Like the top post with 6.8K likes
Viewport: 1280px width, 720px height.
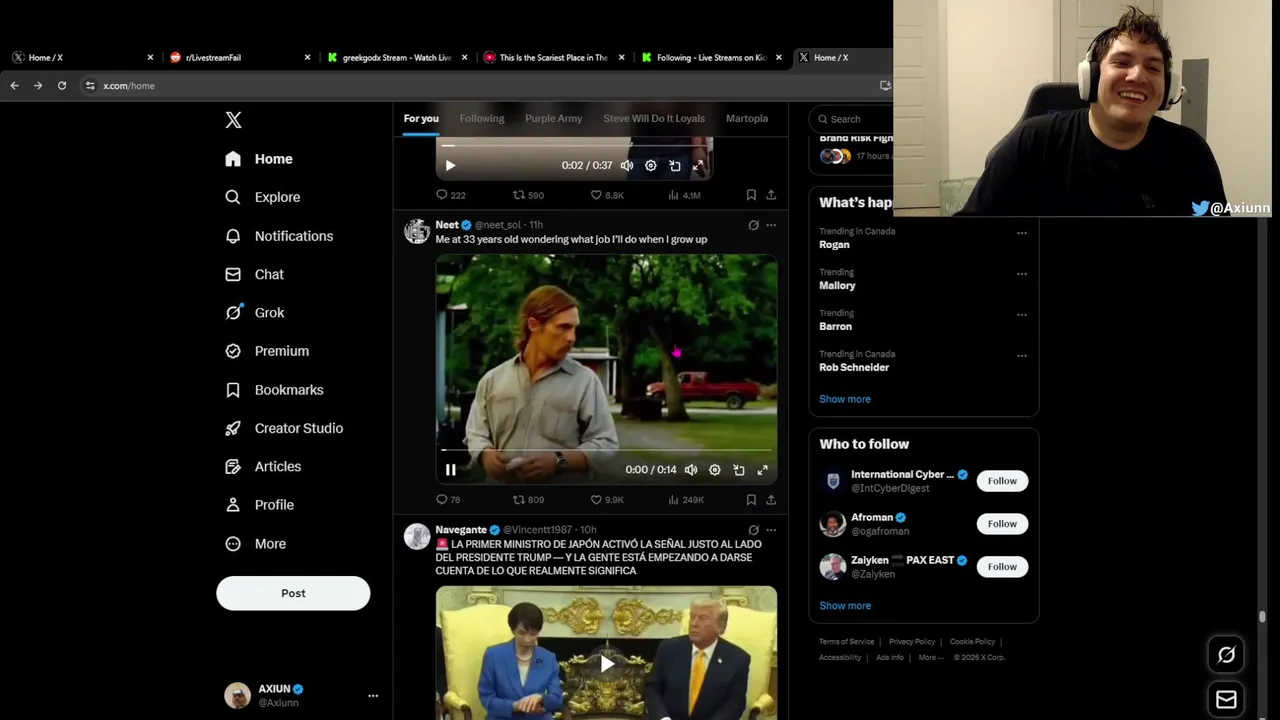607,195
